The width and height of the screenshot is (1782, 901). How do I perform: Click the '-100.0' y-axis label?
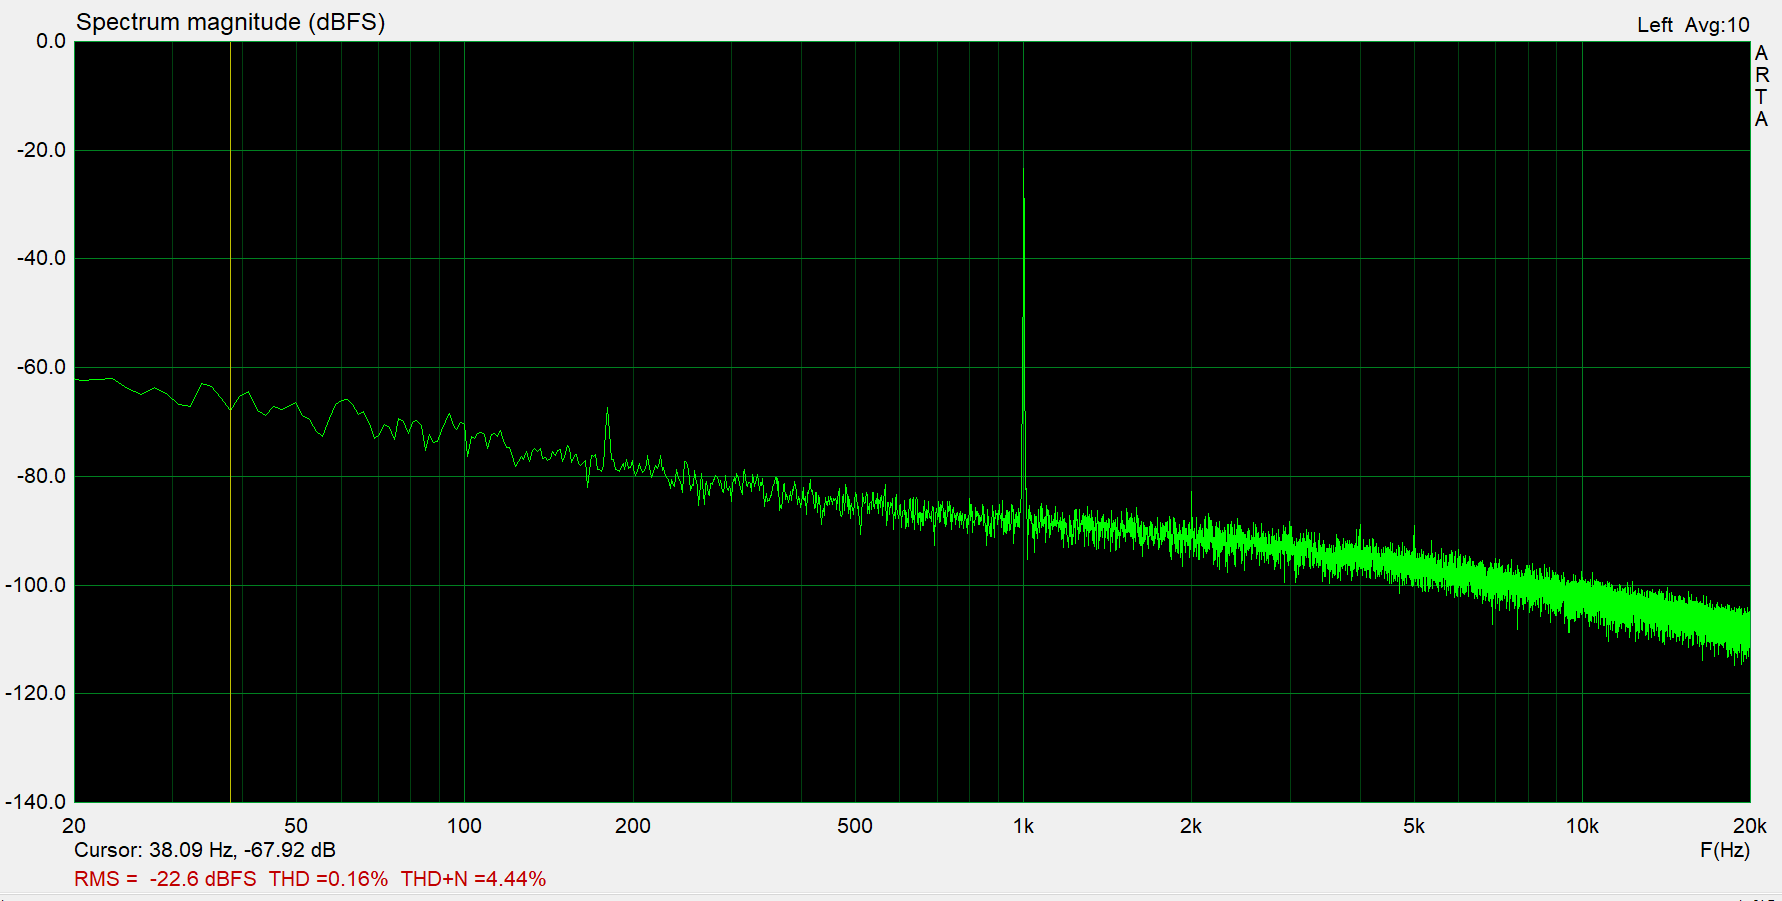click(36, 585)
